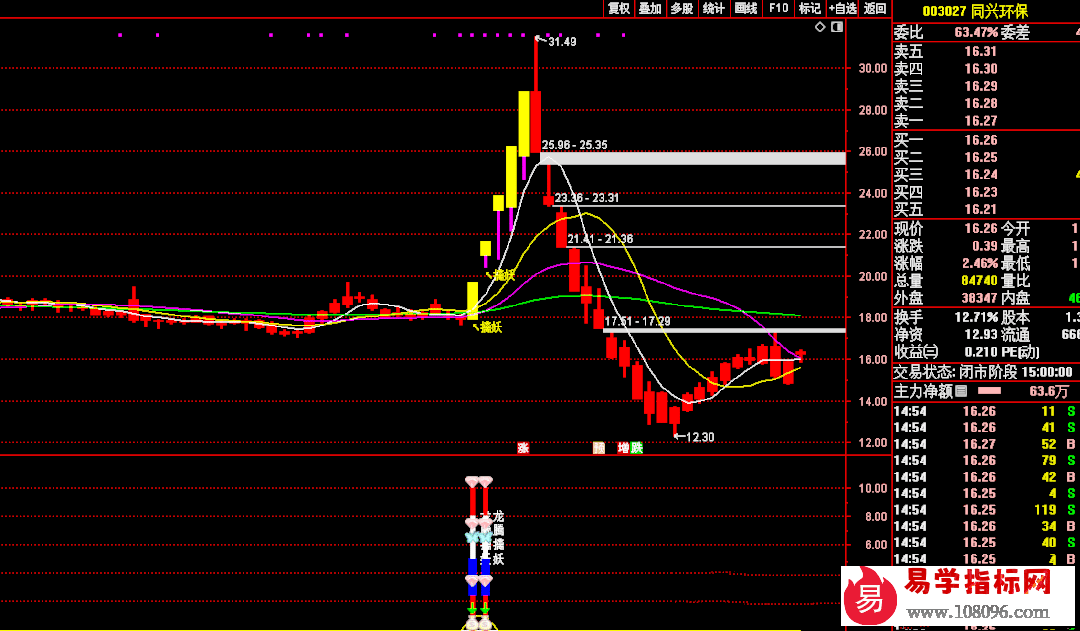Select 多股 multi-stock view
Screen dimensions: 1080x631
pos(681,8)
